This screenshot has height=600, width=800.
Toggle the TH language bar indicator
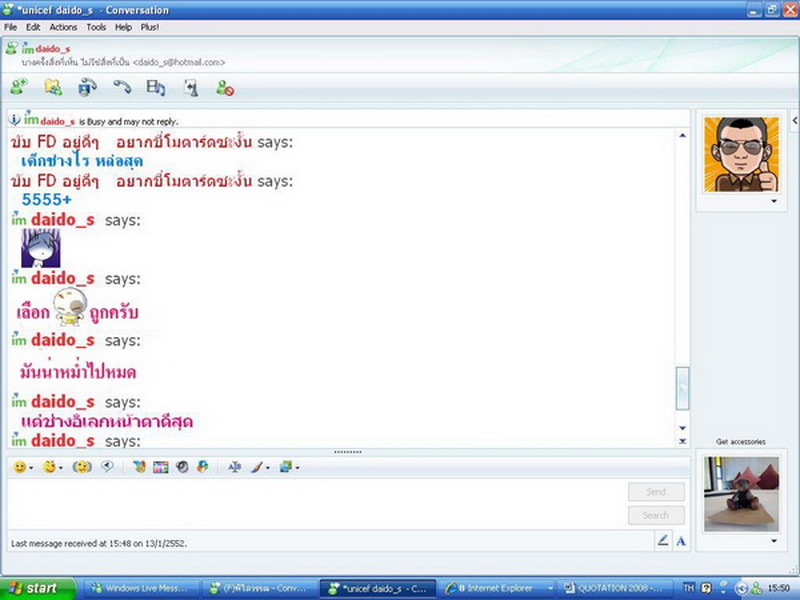(689, 589)
